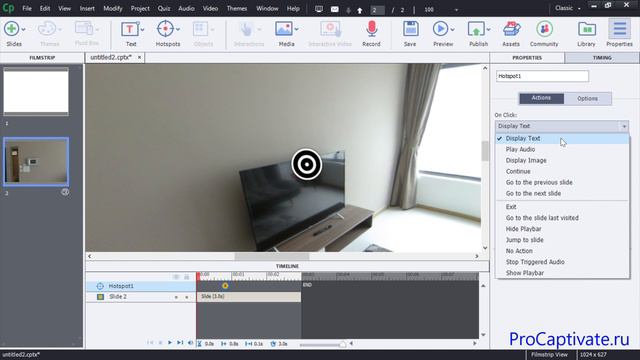This screenshot has height=360, width=640.
Task: Open the File menu
Action: coord(27,8)
